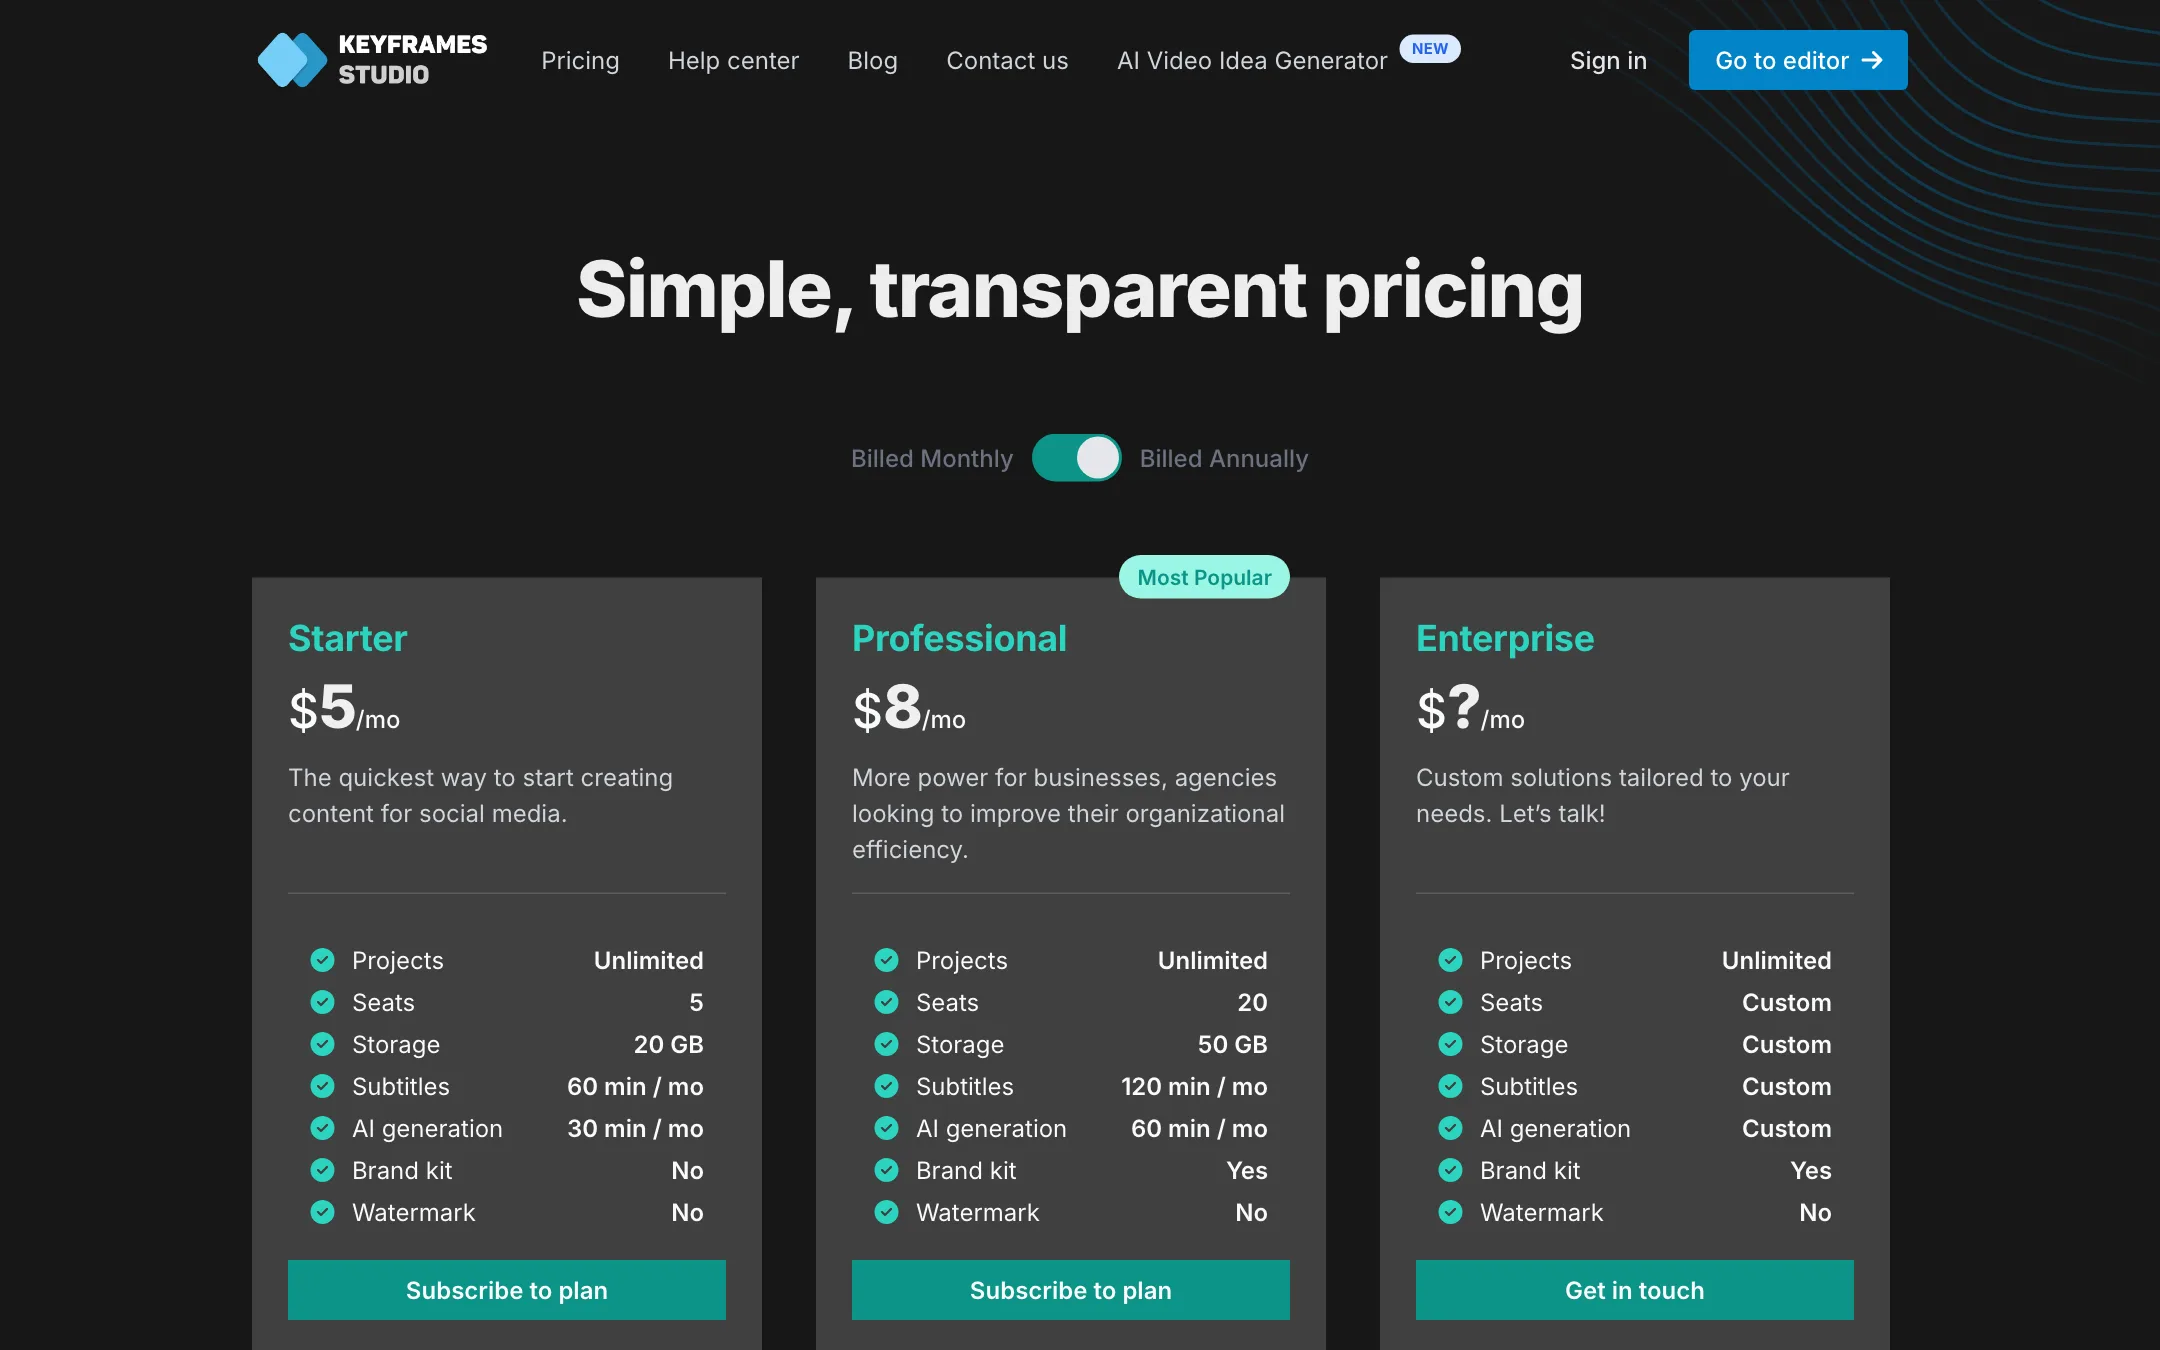Click the NEW badge
The height and width of the screenshot is (1350, 2160).
point(1429,48)
